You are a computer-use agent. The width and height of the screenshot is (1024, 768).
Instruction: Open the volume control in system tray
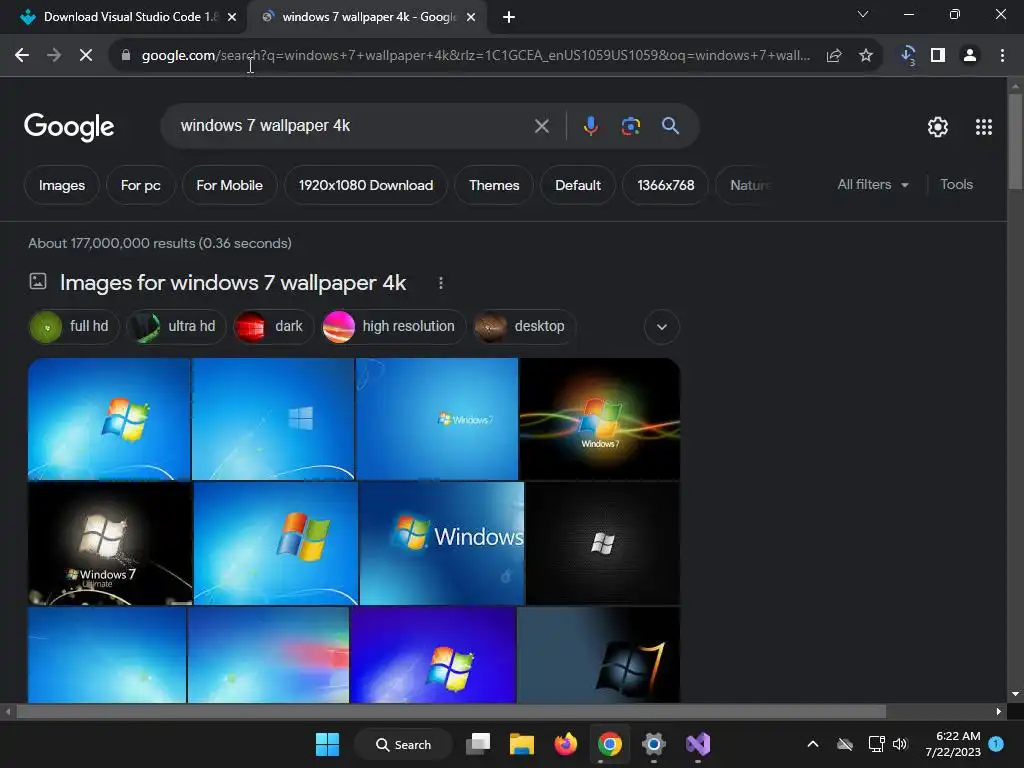pyautogui.click(x=901, y=744)
